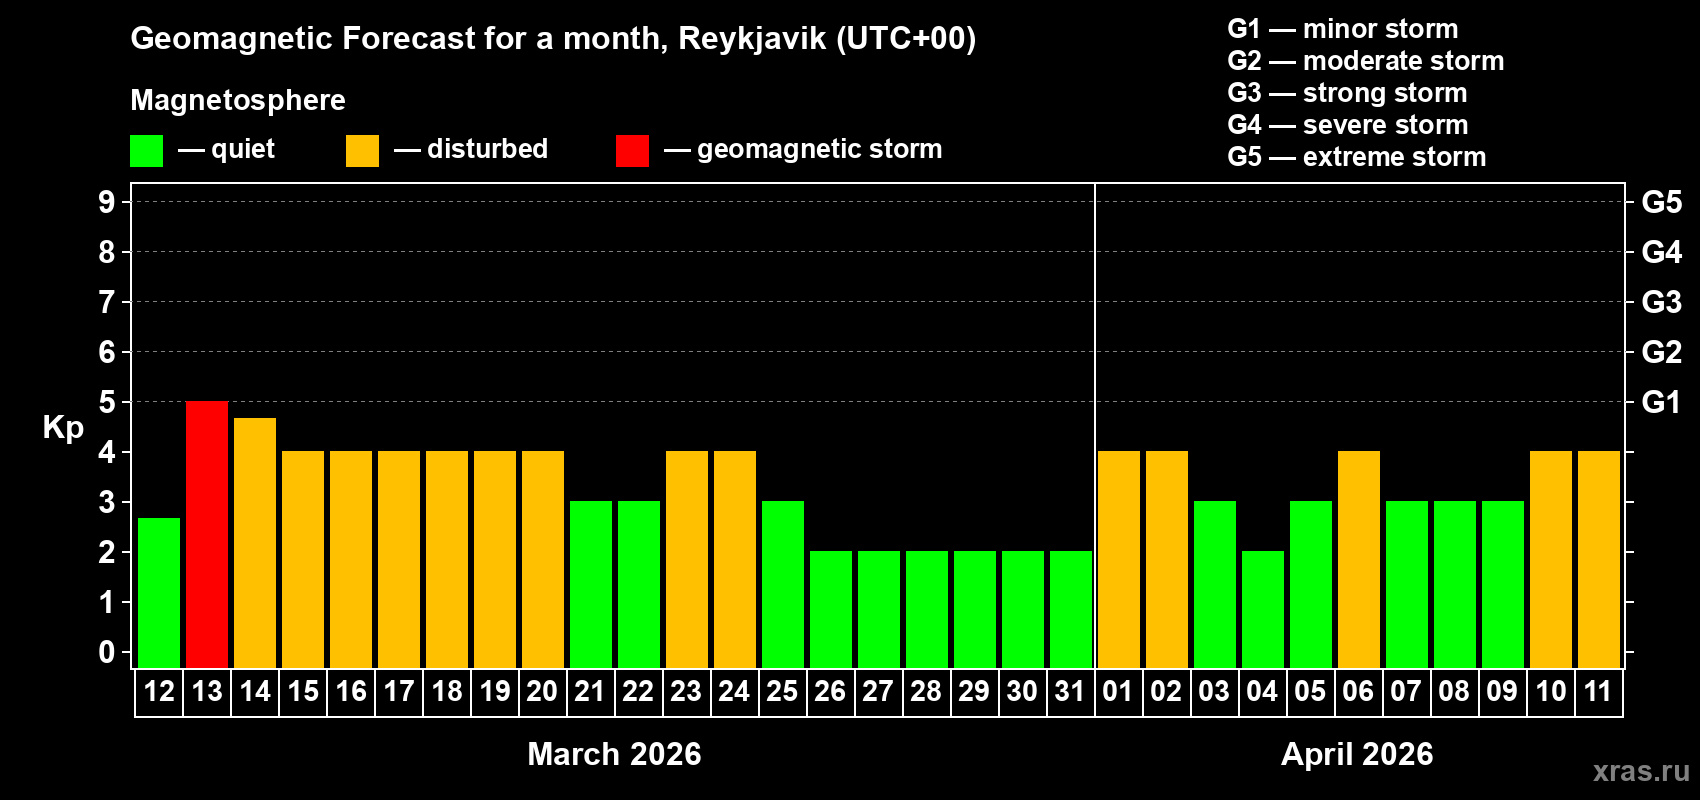
Task: Click the right axis G1 label
Action: [1662, 402]
